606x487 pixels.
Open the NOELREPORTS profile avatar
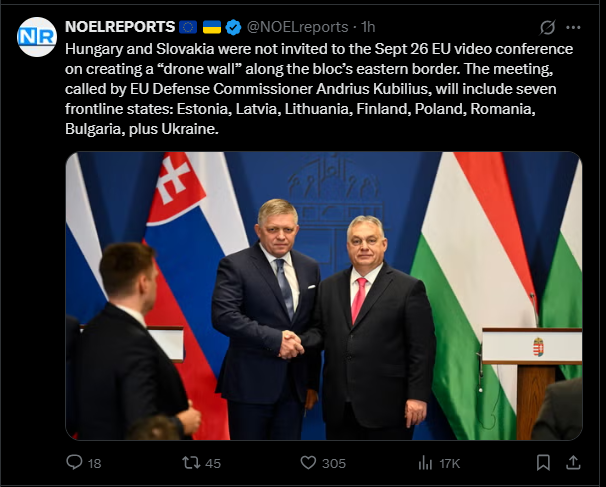(x=36, y=37)
